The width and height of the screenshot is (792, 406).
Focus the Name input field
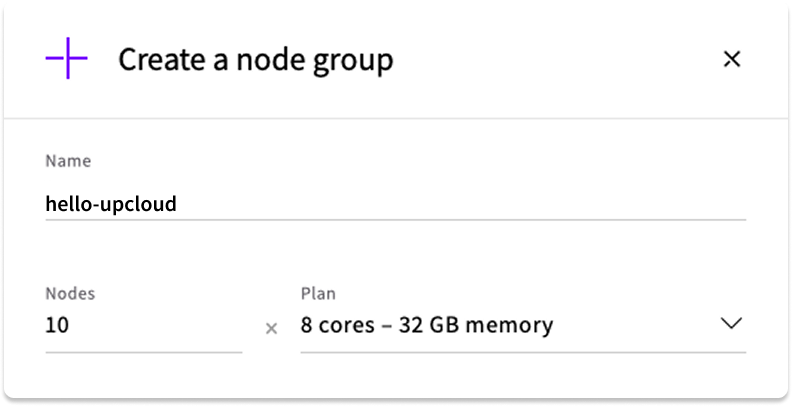point(395,204)
